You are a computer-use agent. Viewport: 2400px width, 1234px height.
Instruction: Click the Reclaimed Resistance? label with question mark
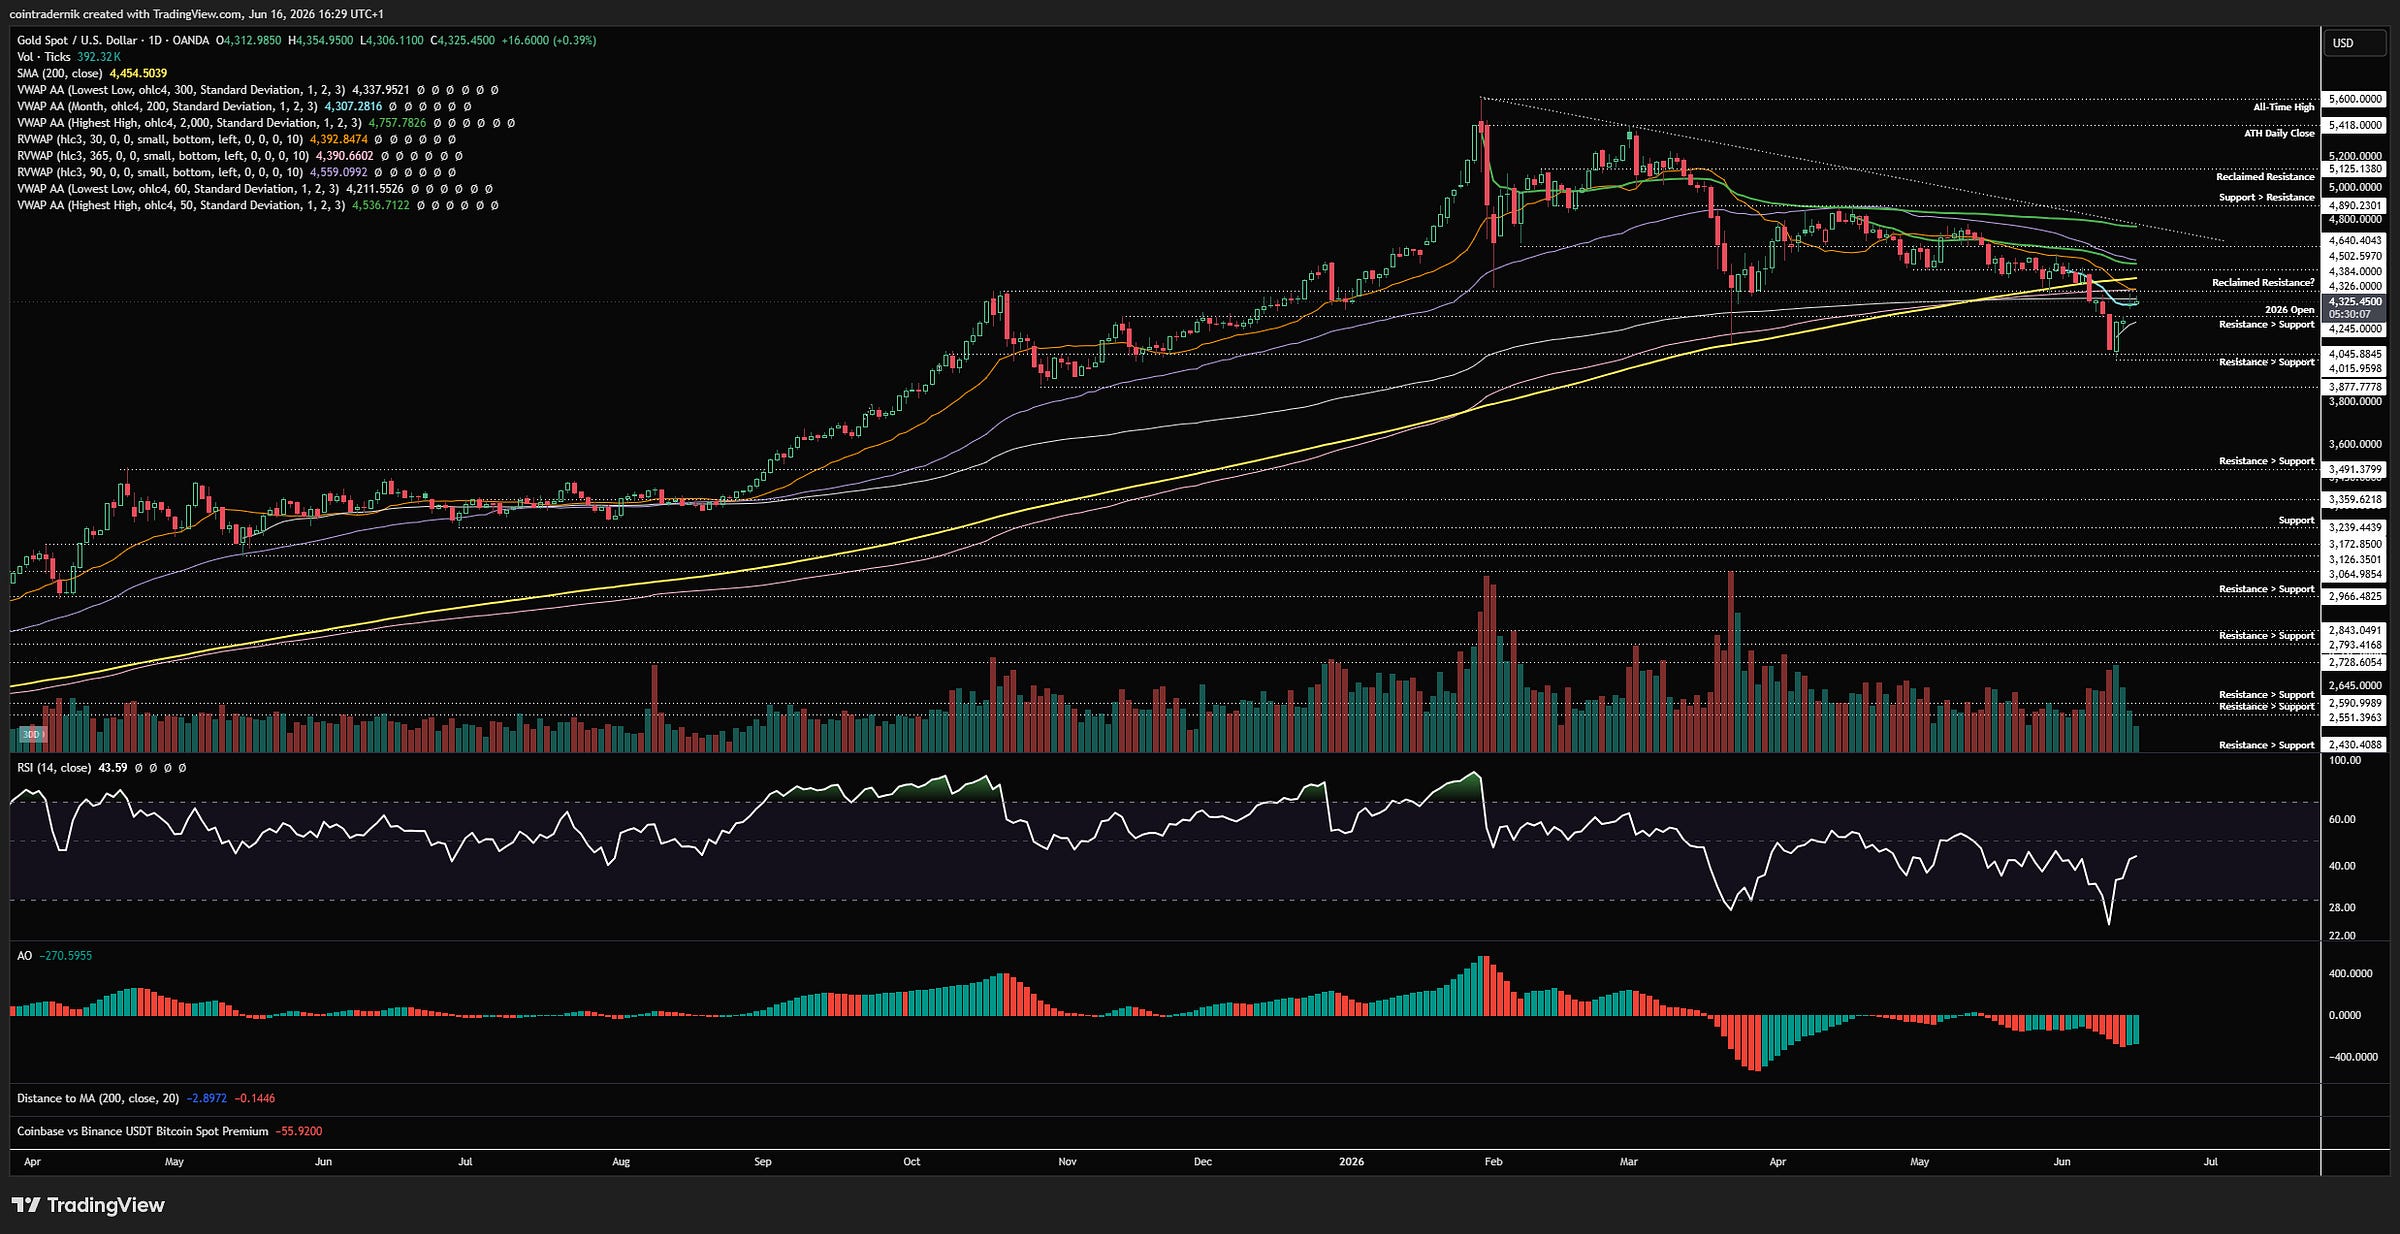(x=2263, y=283)
